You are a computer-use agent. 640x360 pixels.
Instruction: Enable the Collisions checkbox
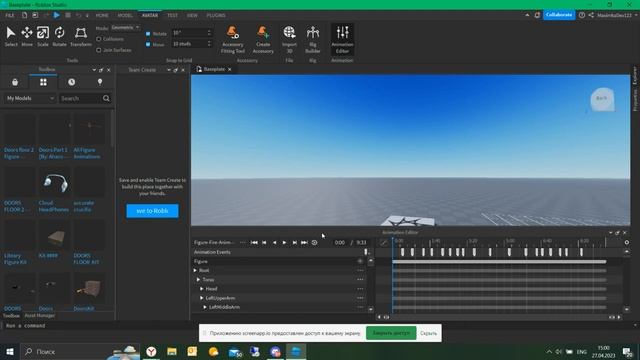pos(98,39)
